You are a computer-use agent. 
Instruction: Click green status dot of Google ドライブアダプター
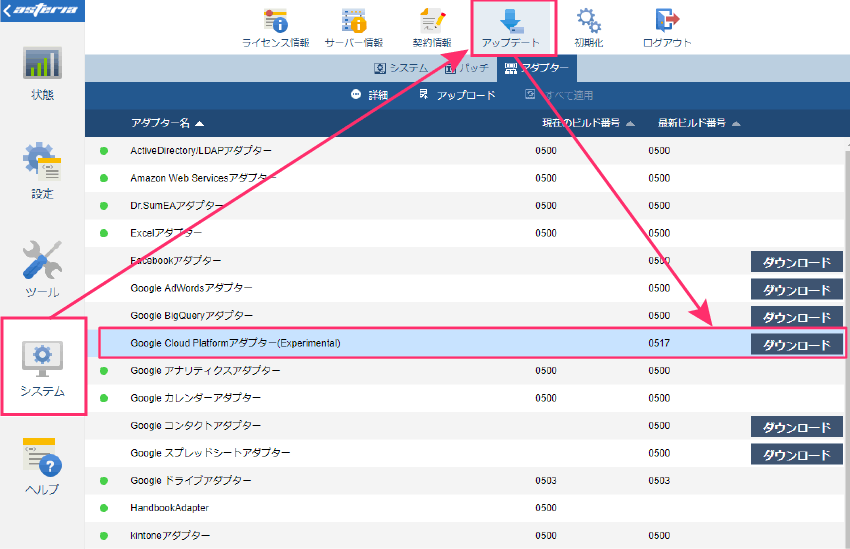104,481
